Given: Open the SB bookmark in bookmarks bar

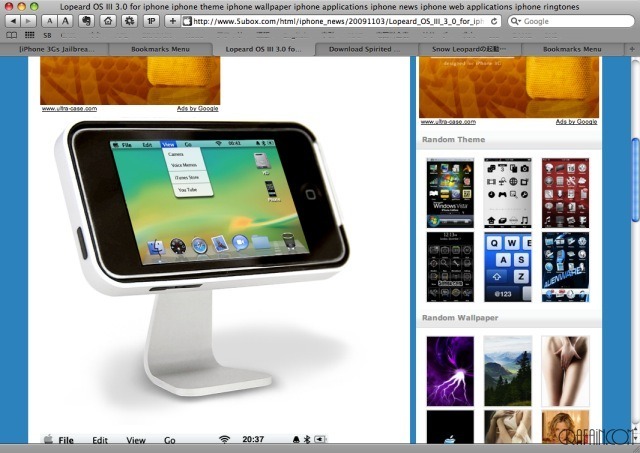Looking at the screenshot, I should 47,36.
